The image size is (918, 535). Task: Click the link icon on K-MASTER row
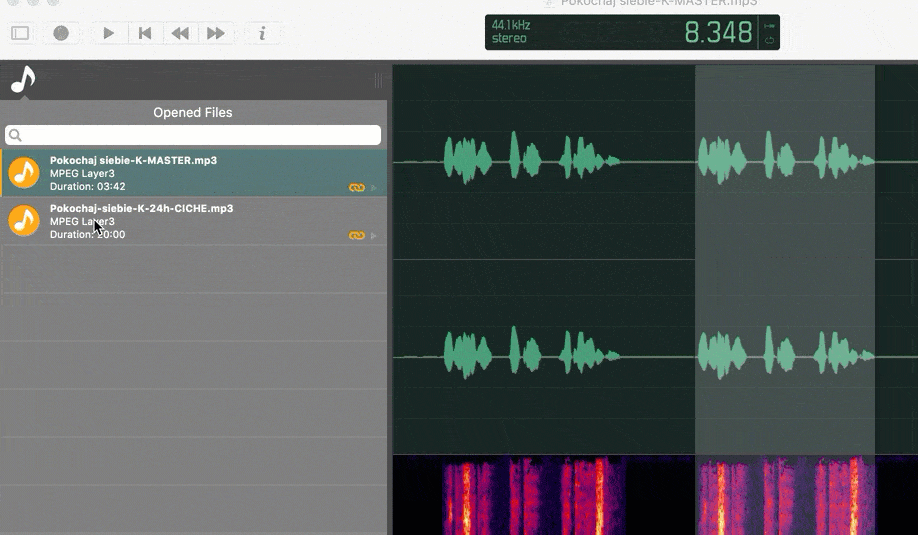point(357,187)
